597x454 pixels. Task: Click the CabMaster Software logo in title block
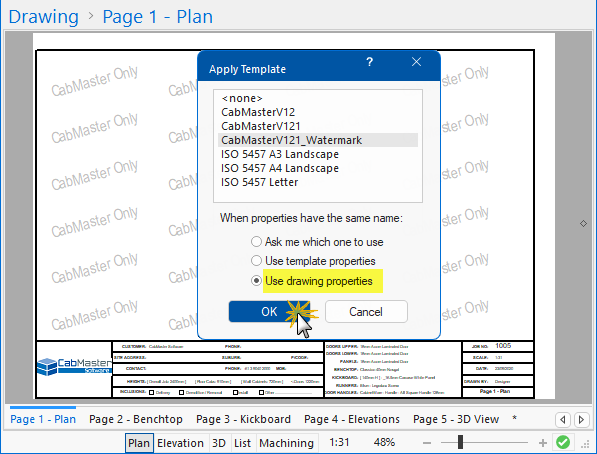[x=74, y=366]
